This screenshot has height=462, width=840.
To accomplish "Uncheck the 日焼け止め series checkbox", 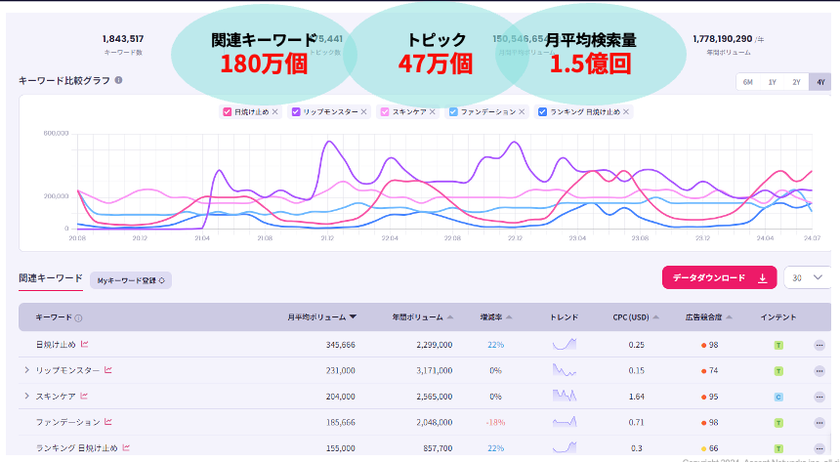I will (x=227, y=112).
